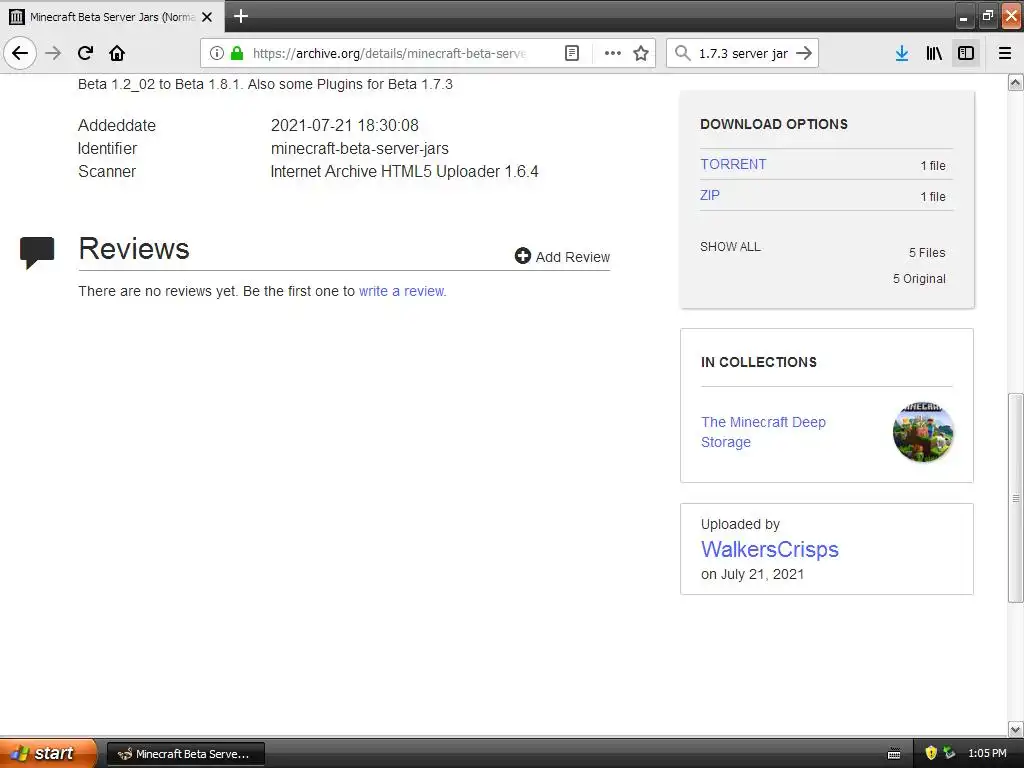This screenshot has width=1024, height=768.
Task: Select the Minecraft Beta Server Jars tab
Action: (112, 16)
